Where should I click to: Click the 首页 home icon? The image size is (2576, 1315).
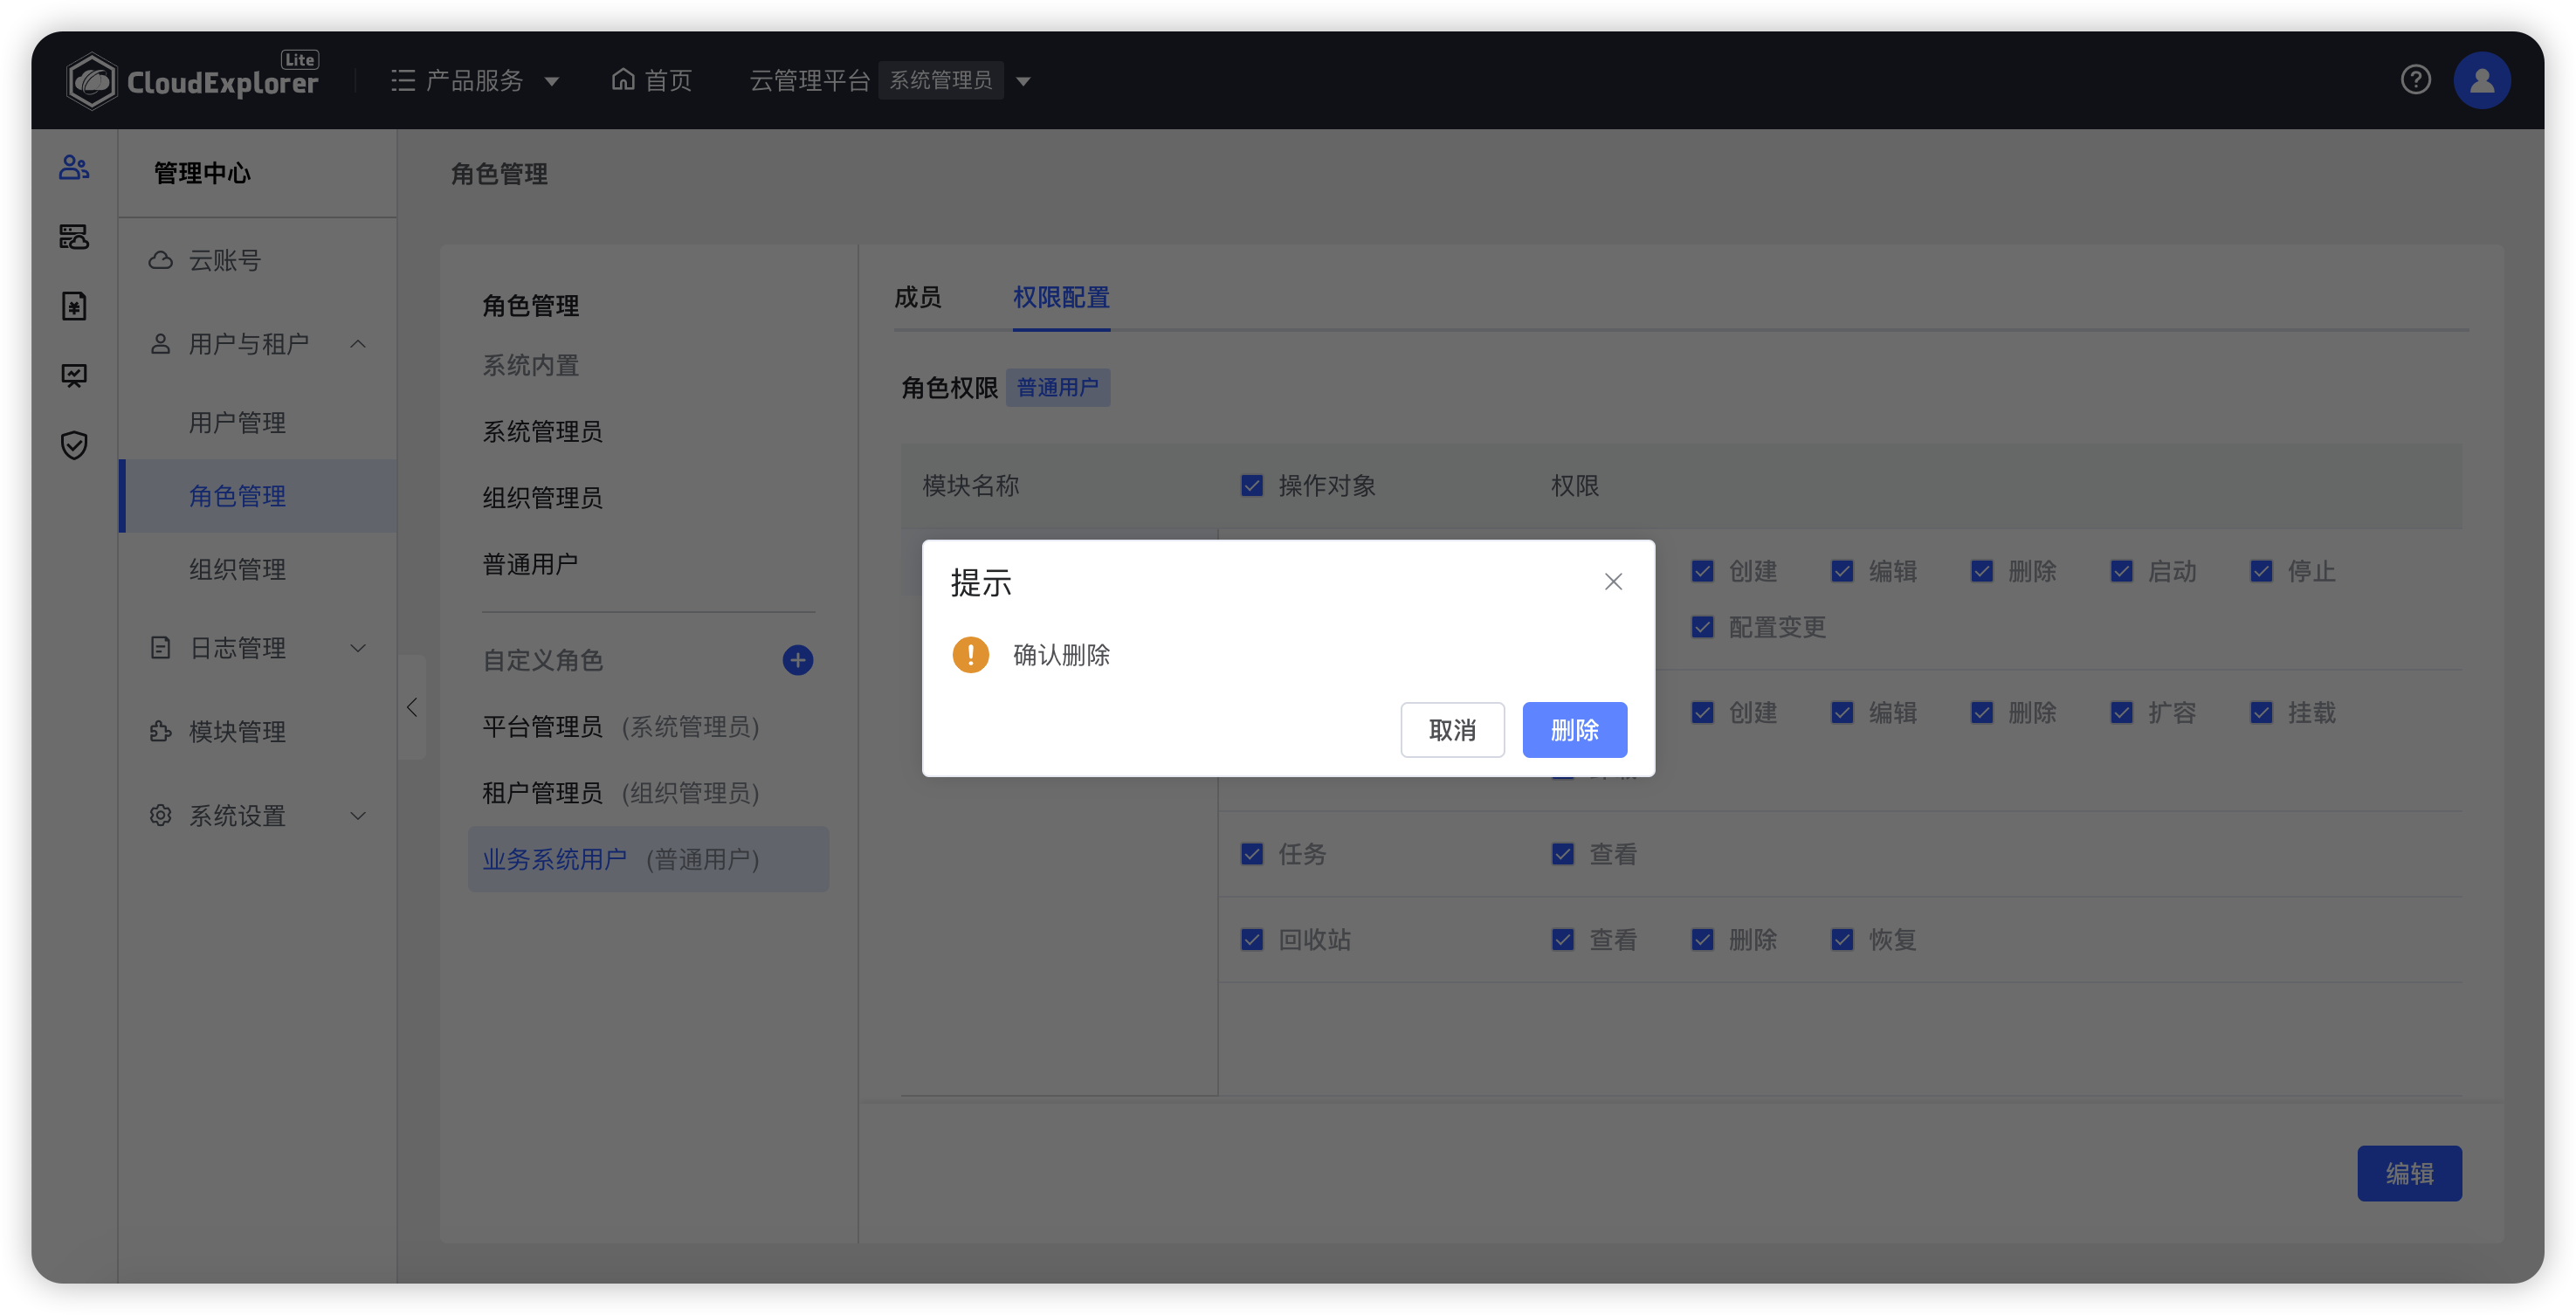pyautogui.click(x=623, y=79)
